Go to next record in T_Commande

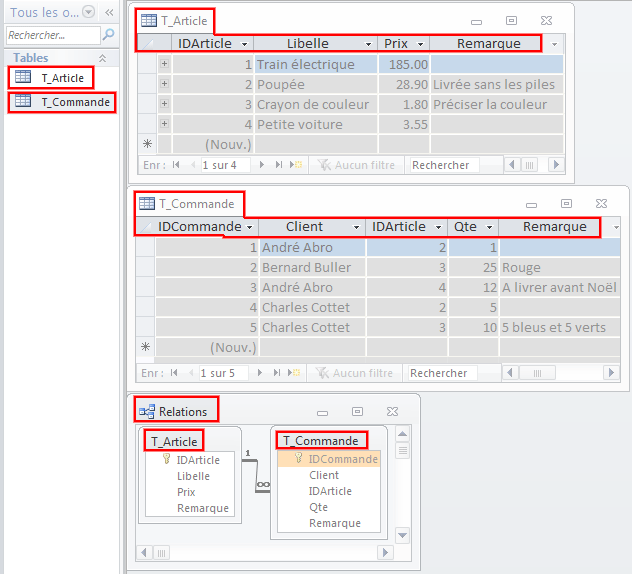(260, 373)
